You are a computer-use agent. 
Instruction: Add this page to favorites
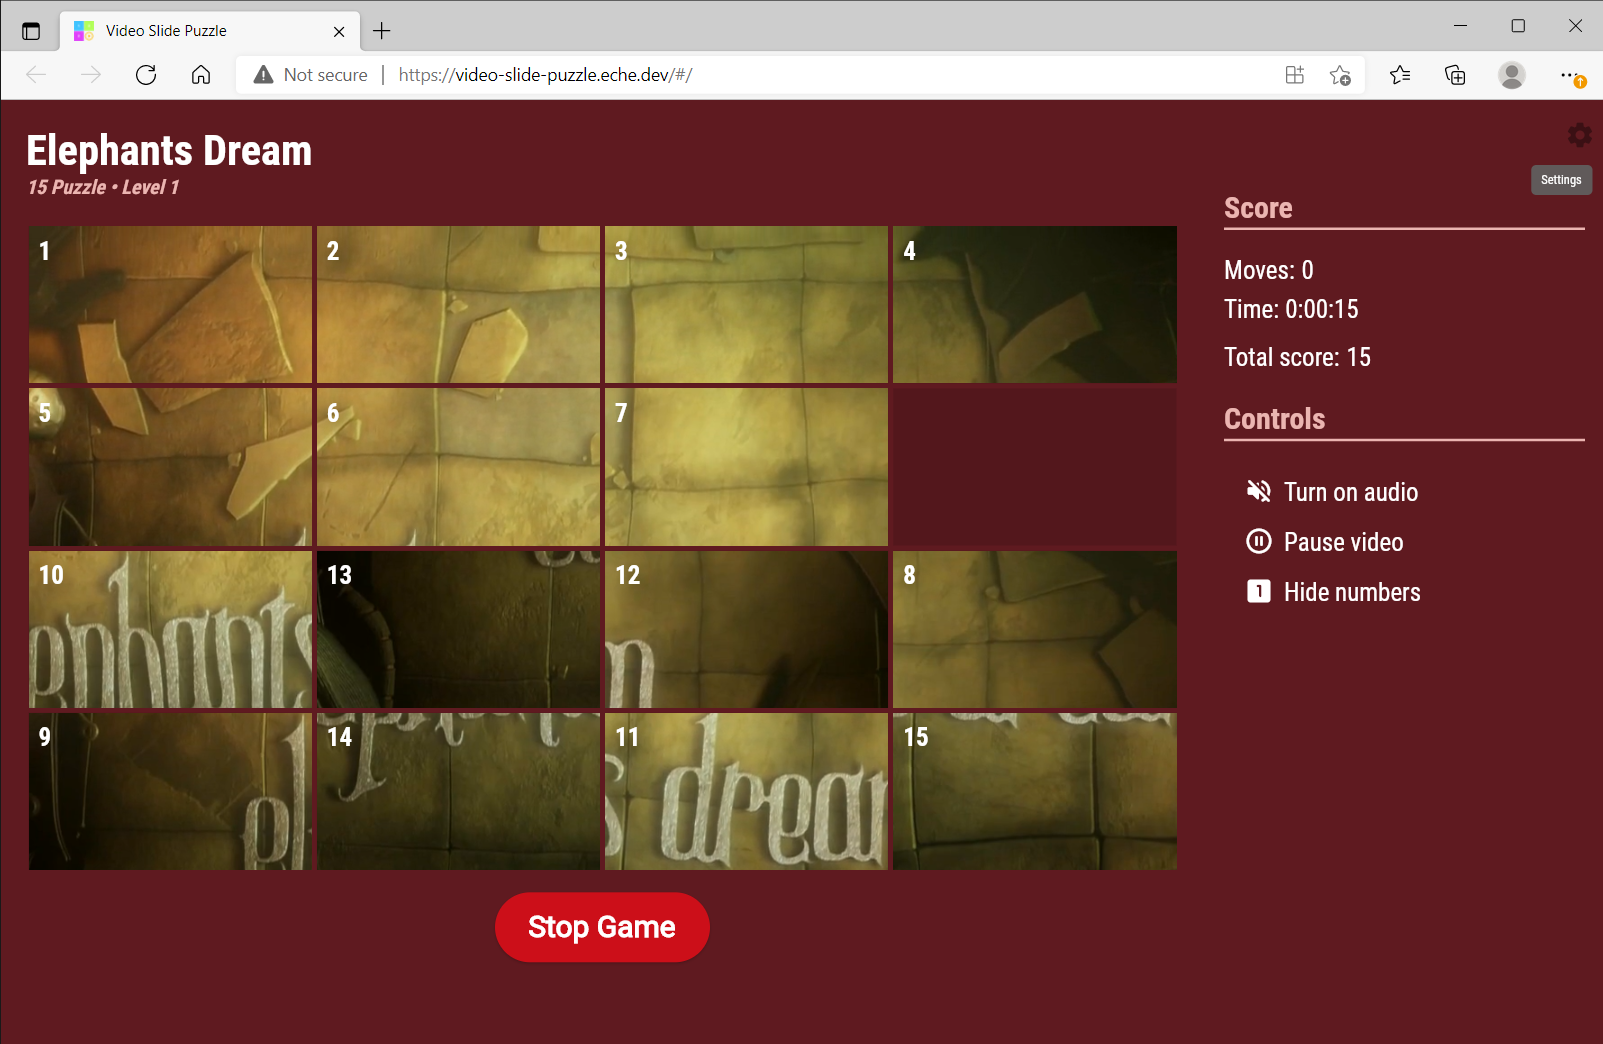click(x=1340, y=75)
